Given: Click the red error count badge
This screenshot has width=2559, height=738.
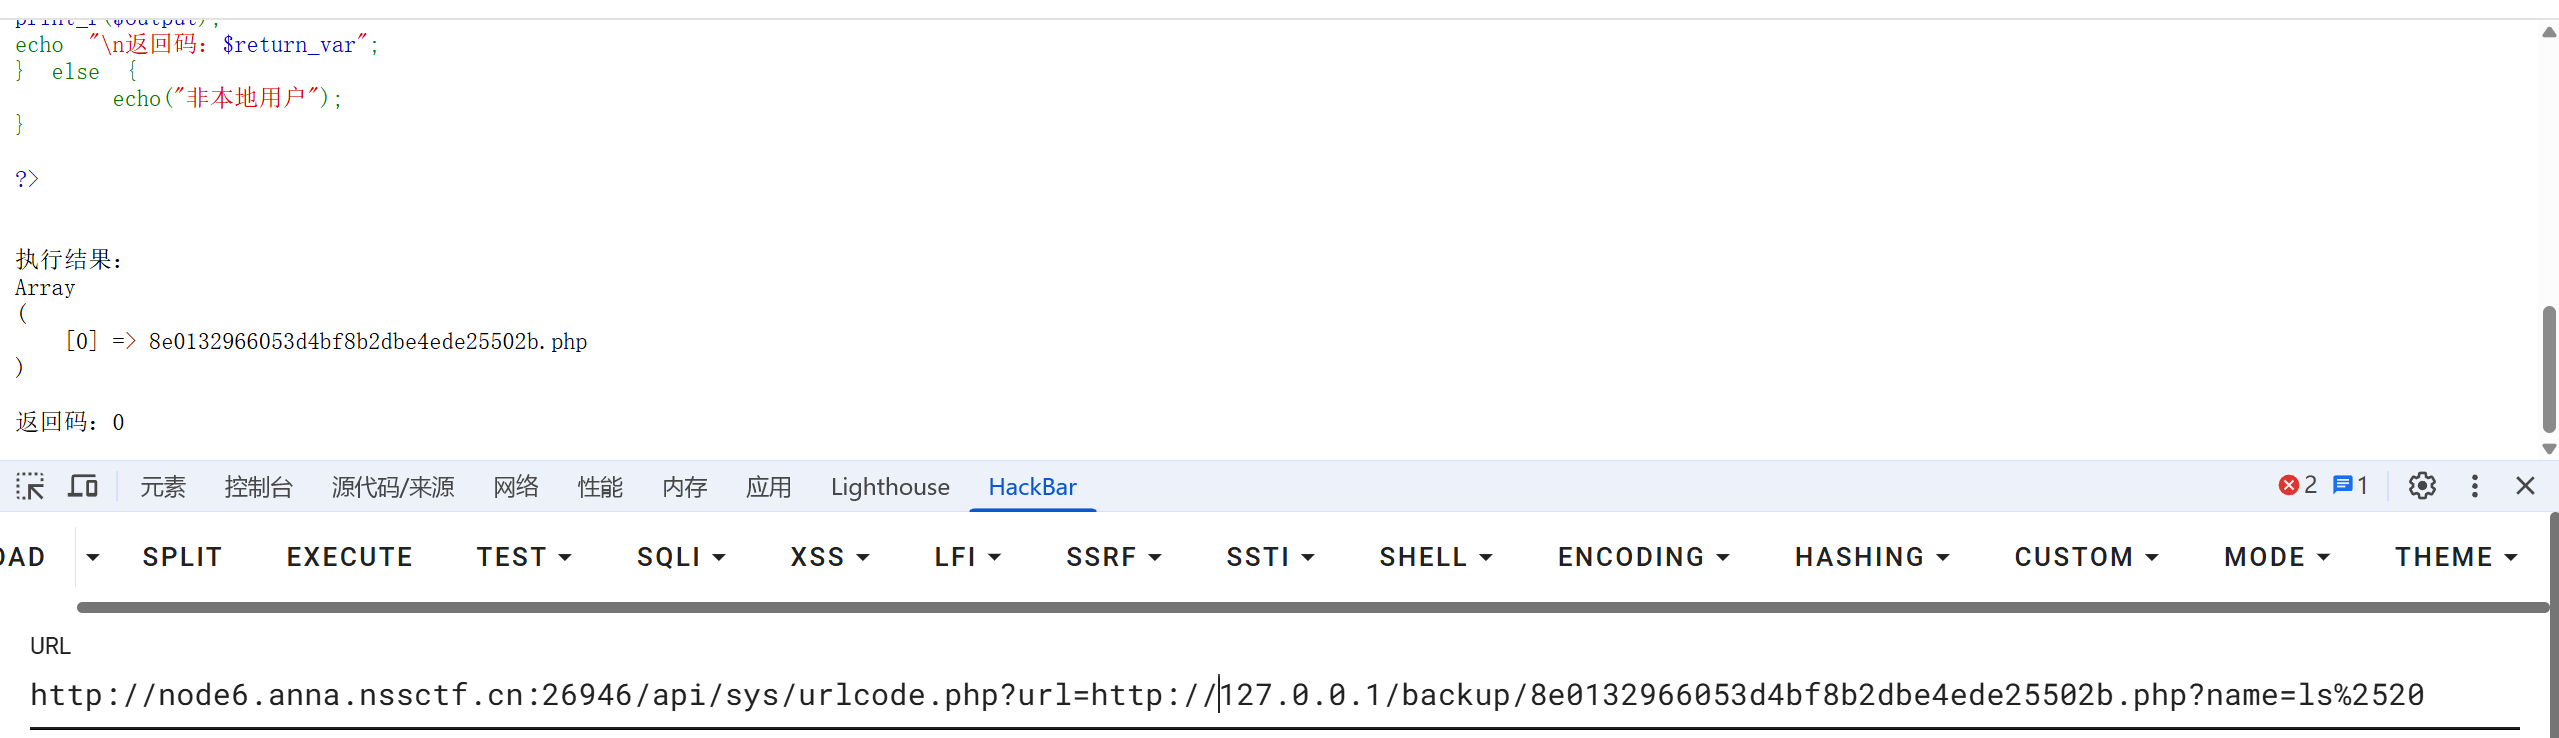Looking at the screenshot, I should click(x=2298, y=485).
